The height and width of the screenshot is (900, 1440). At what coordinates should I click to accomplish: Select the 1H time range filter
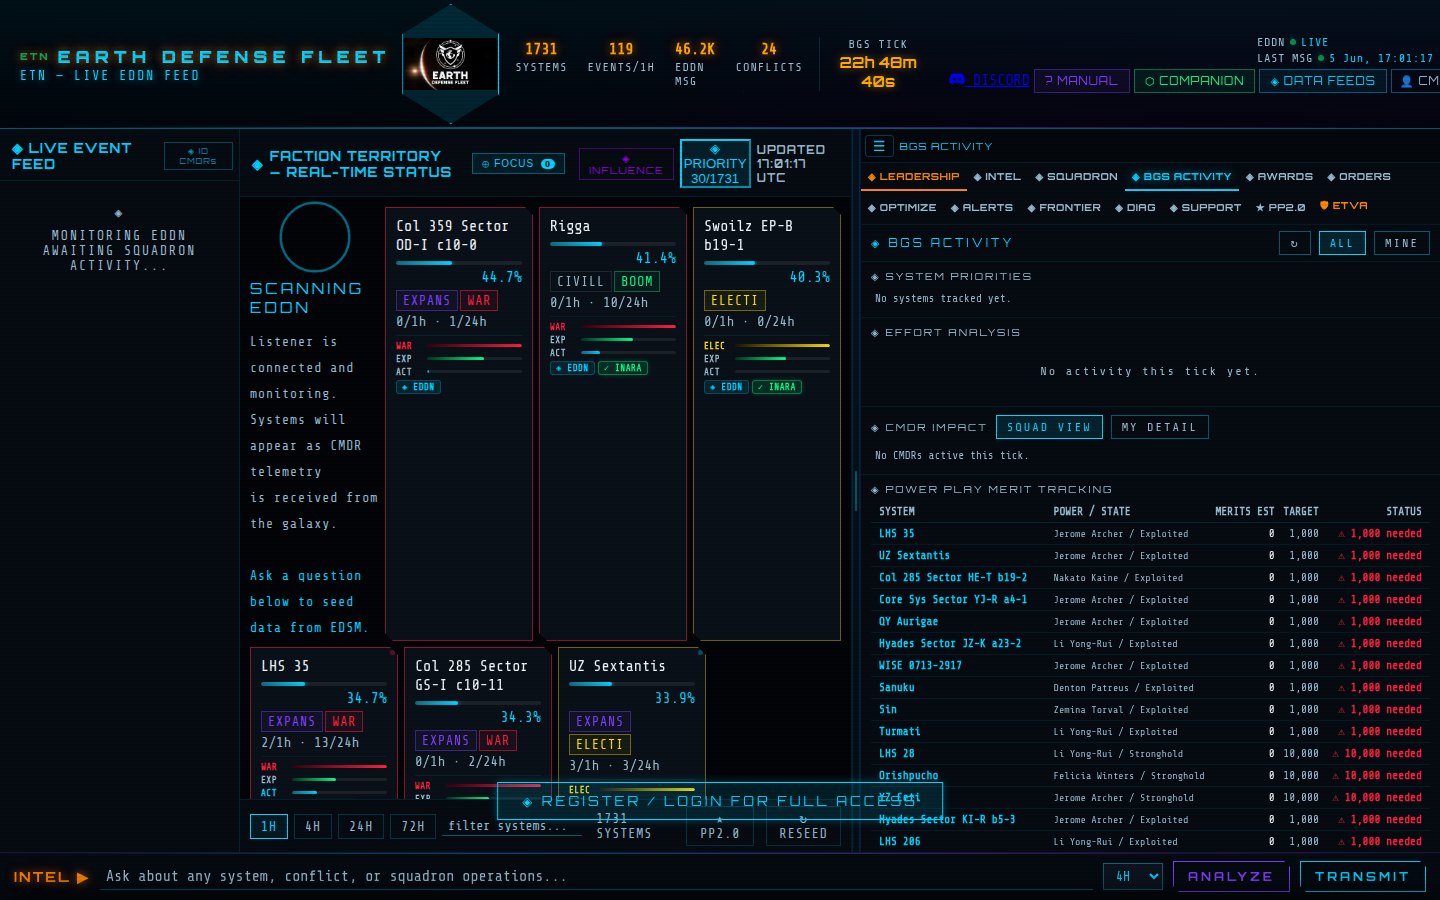pos(269,827)
